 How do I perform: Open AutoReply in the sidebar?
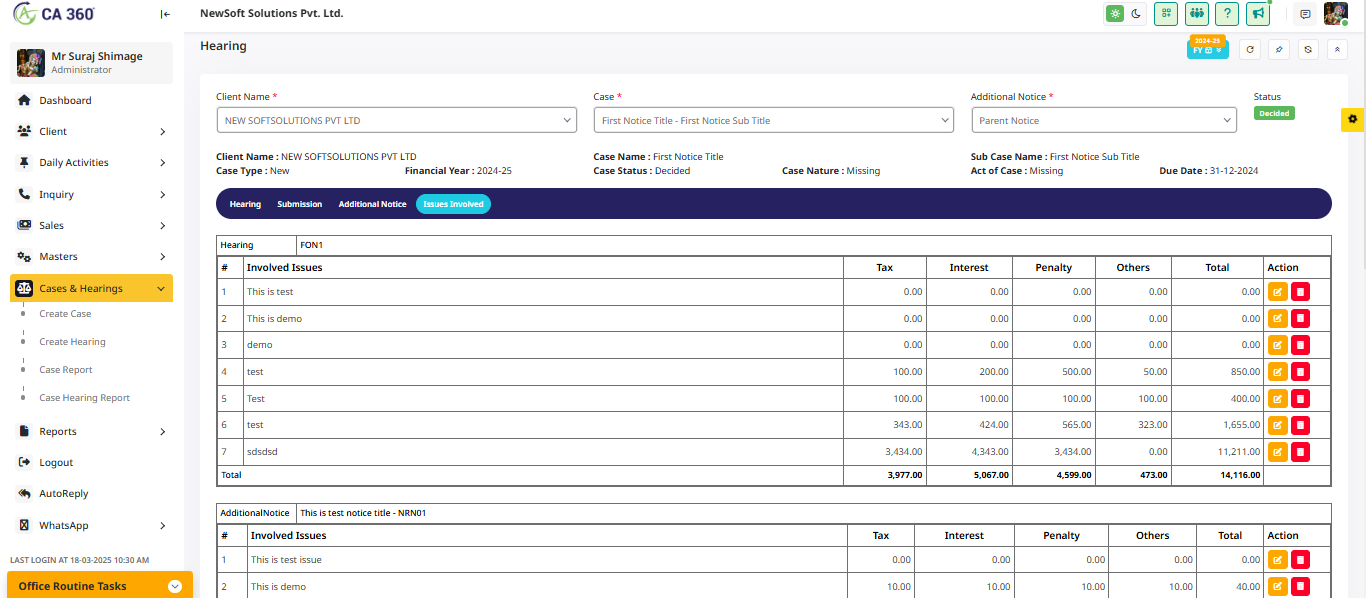(x=92, y=493)
